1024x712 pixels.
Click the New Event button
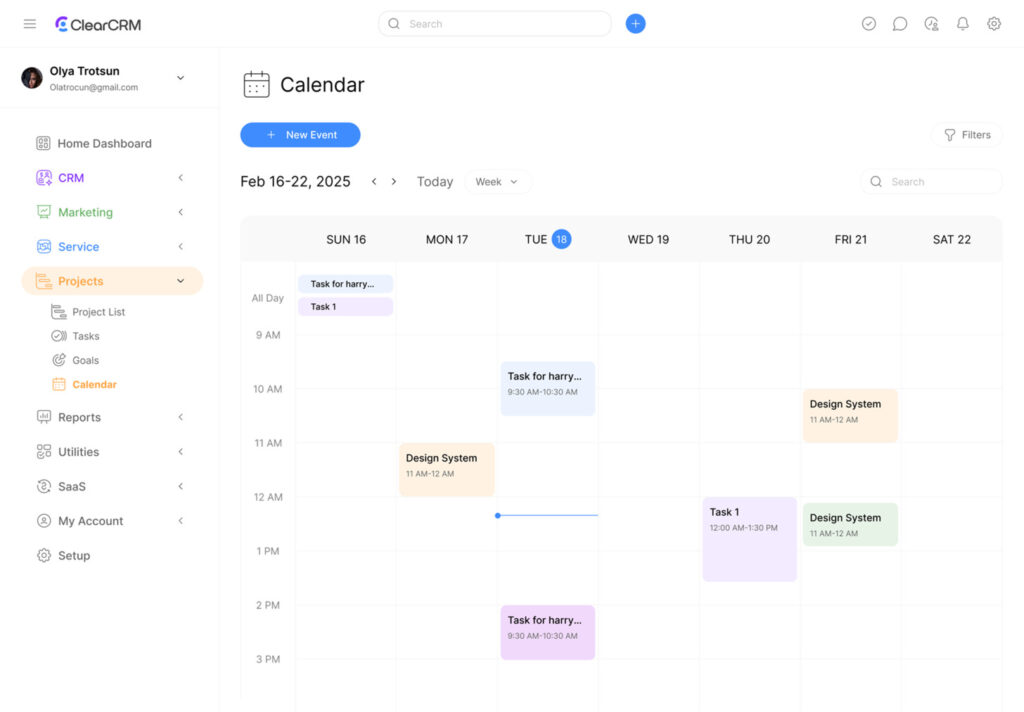300,135
